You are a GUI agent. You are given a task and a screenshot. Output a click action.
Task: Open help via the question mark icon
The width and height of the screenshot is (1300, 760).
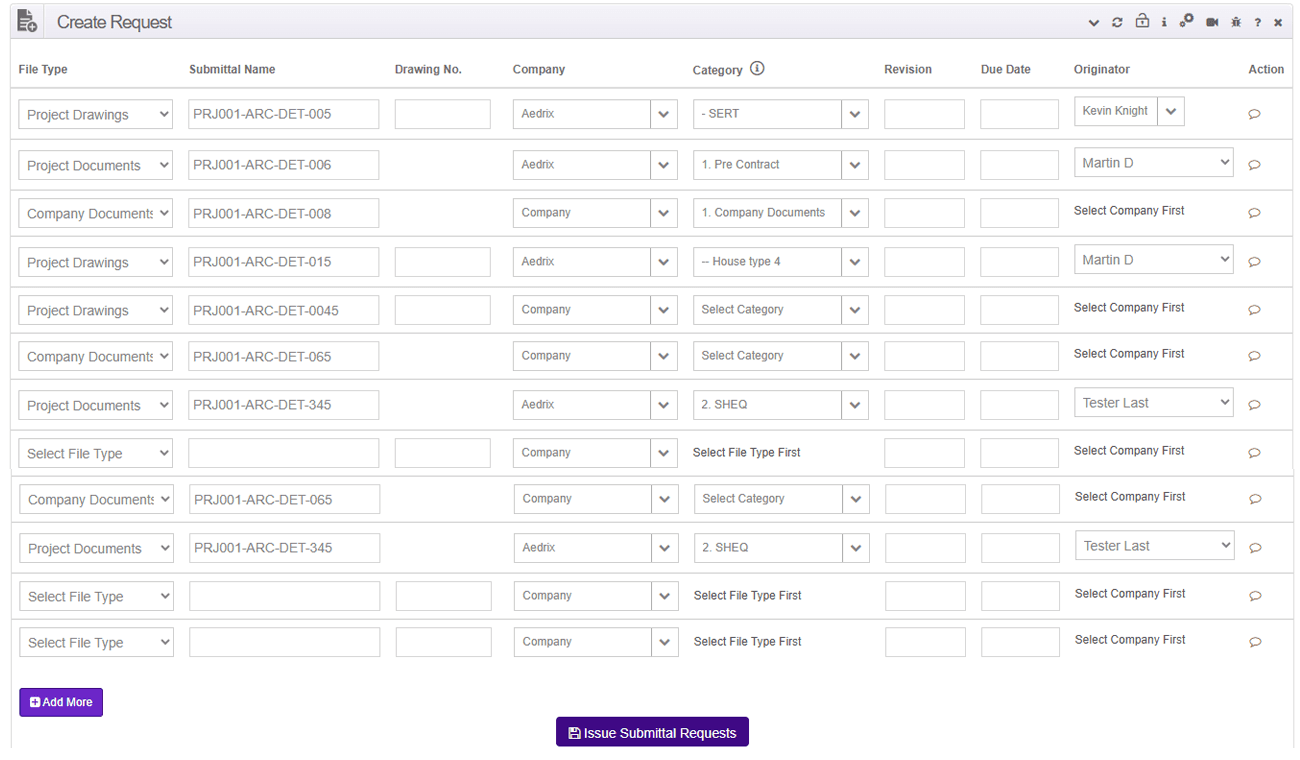[1258, 22]
